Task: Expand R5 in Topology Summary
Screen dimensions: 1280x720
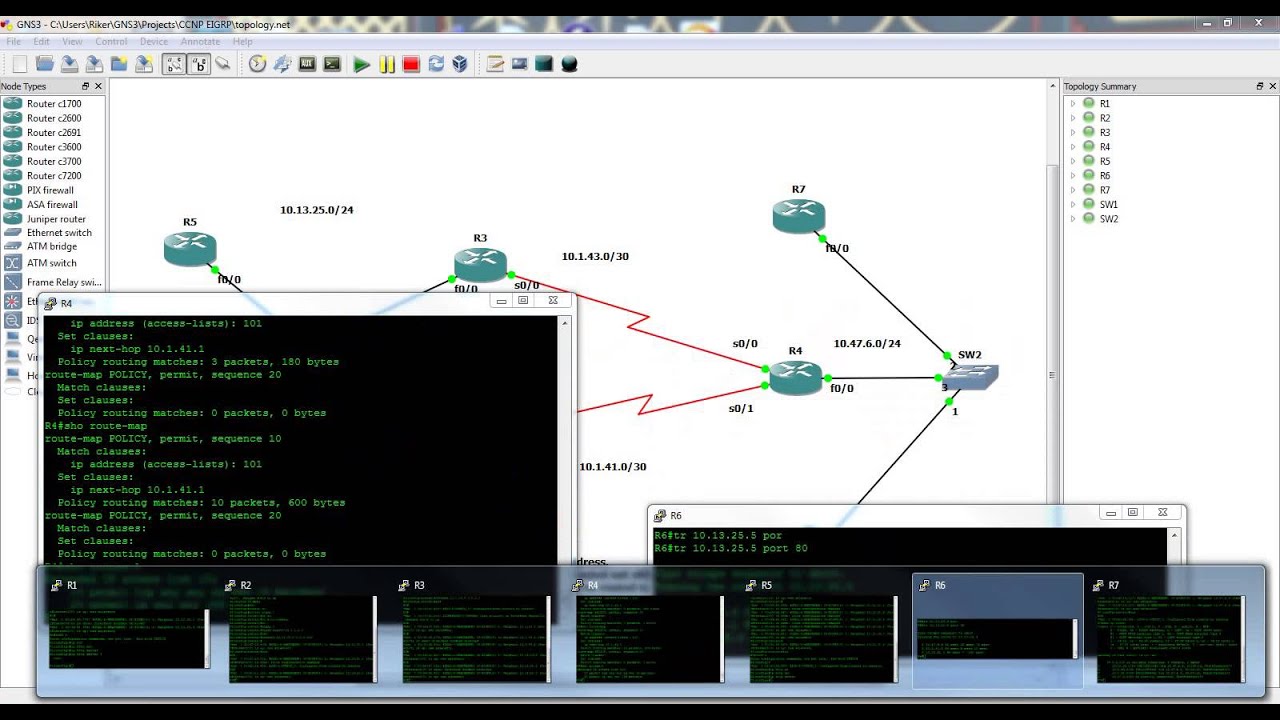Action: point(1073,161)
